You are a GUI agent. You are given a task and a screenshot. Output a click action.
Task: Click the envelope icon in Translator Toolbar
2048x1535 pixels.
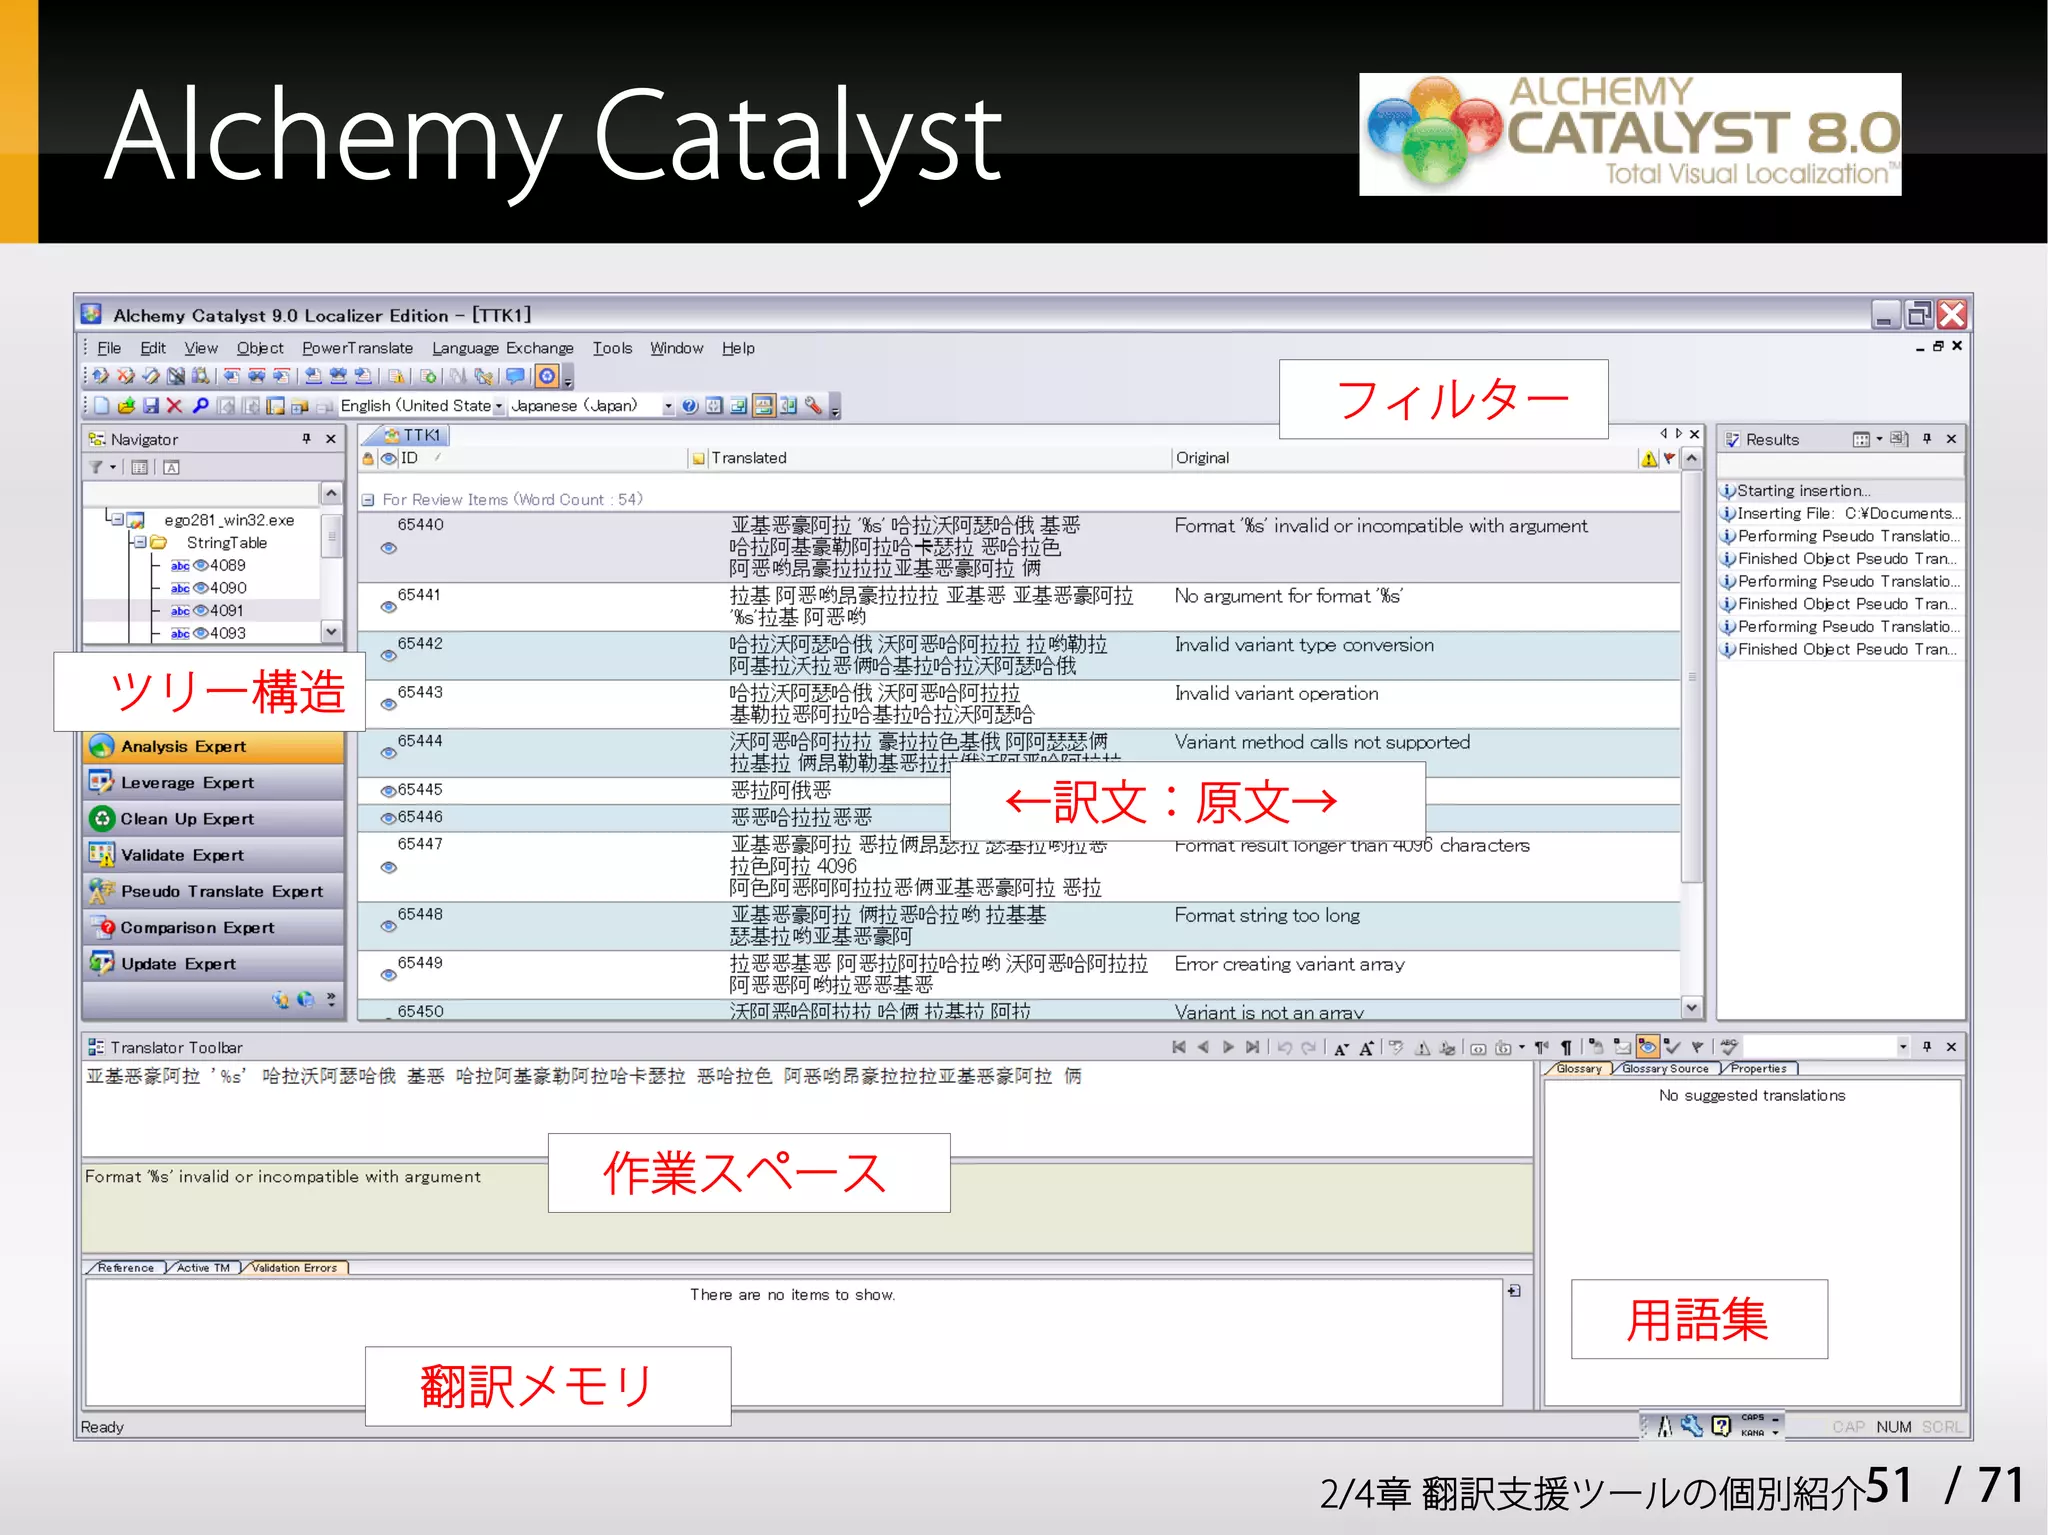pyautogui.click(x=1622, y=1047)
